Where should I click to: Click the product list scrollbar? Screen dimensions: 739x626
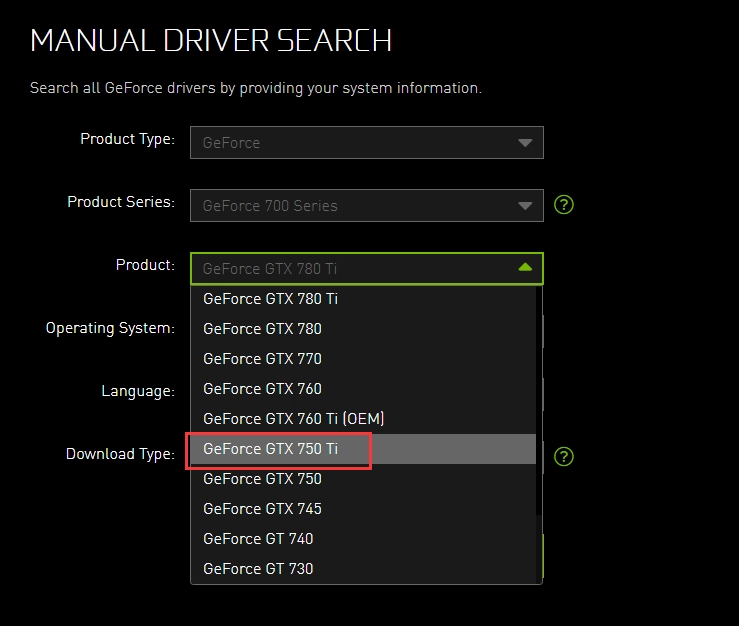(x=539, y=401)
